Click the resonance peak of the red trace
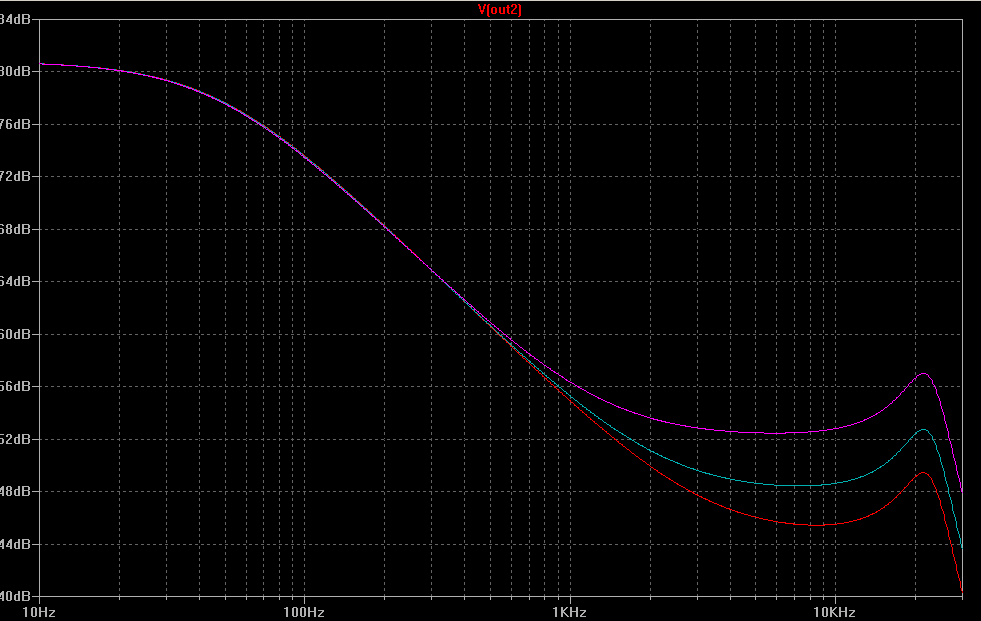The image size is (981, 621). click(921, 473)
